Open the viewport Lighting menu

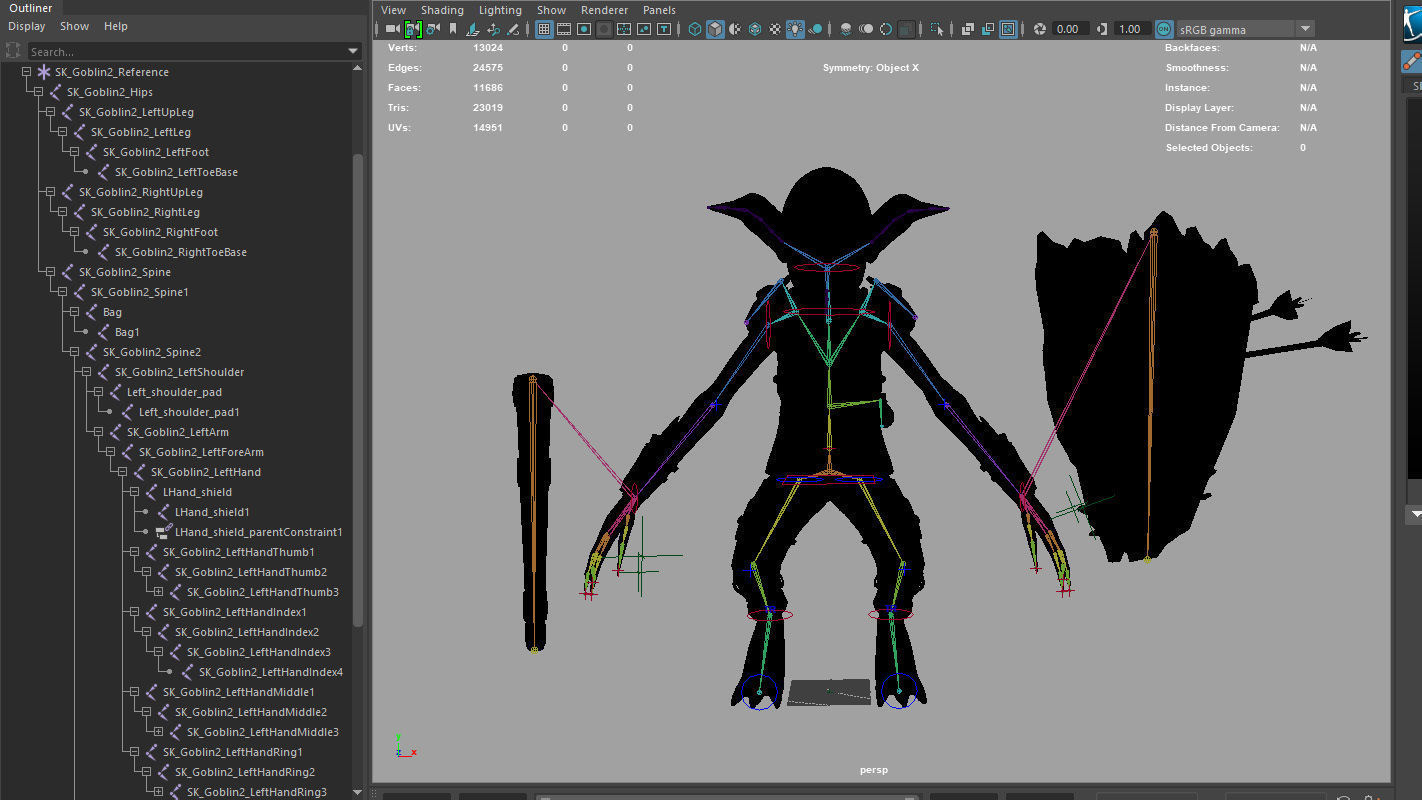click(x=500, y=10)
